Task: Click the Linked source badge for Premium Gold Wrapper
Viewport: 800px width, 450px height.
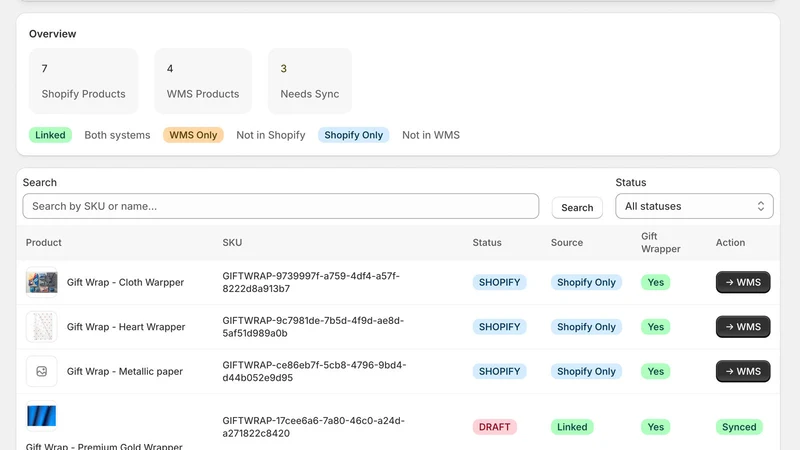Action: pyautogui.click(x=572, y=427)
